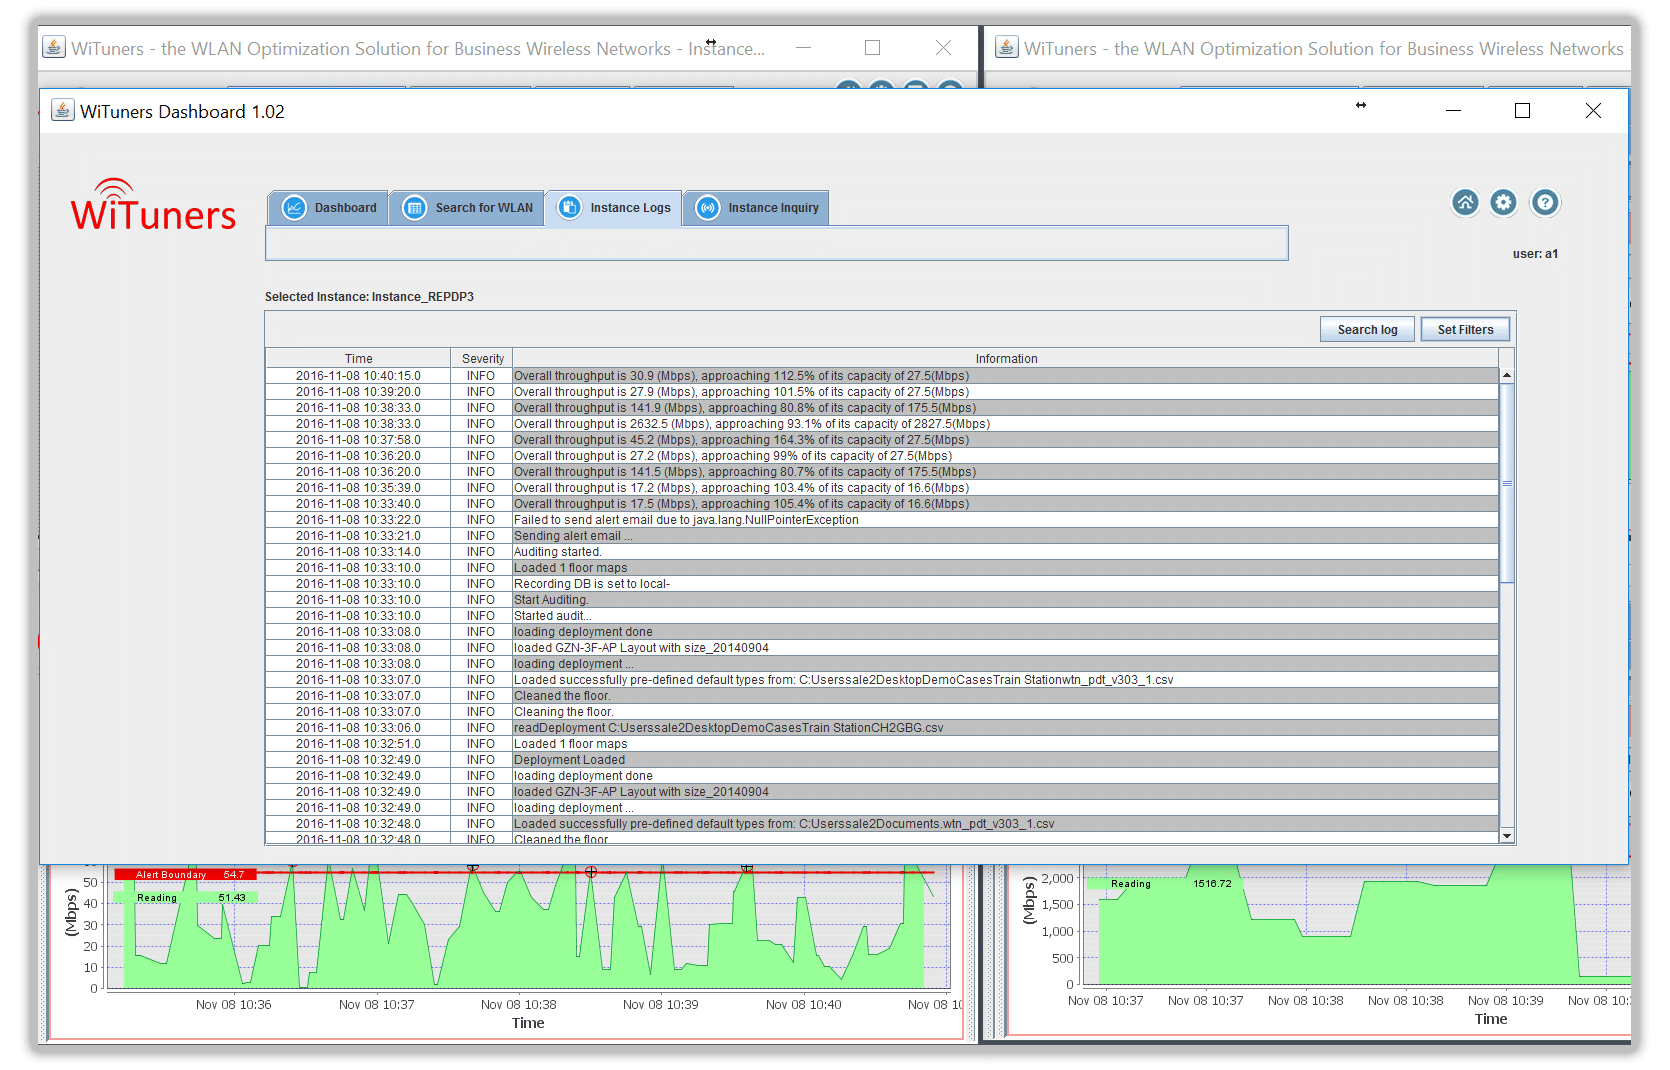Select the 'Cleaning the floor.' log row

click(x=882, y=712)
